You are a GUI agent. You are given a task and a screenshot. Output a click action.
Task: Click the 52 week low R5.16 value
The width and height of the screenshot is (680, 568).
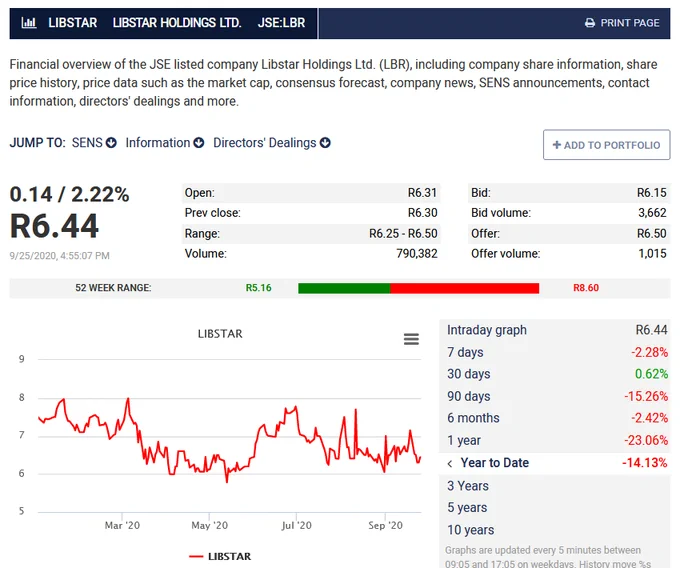tap(258, 288)
